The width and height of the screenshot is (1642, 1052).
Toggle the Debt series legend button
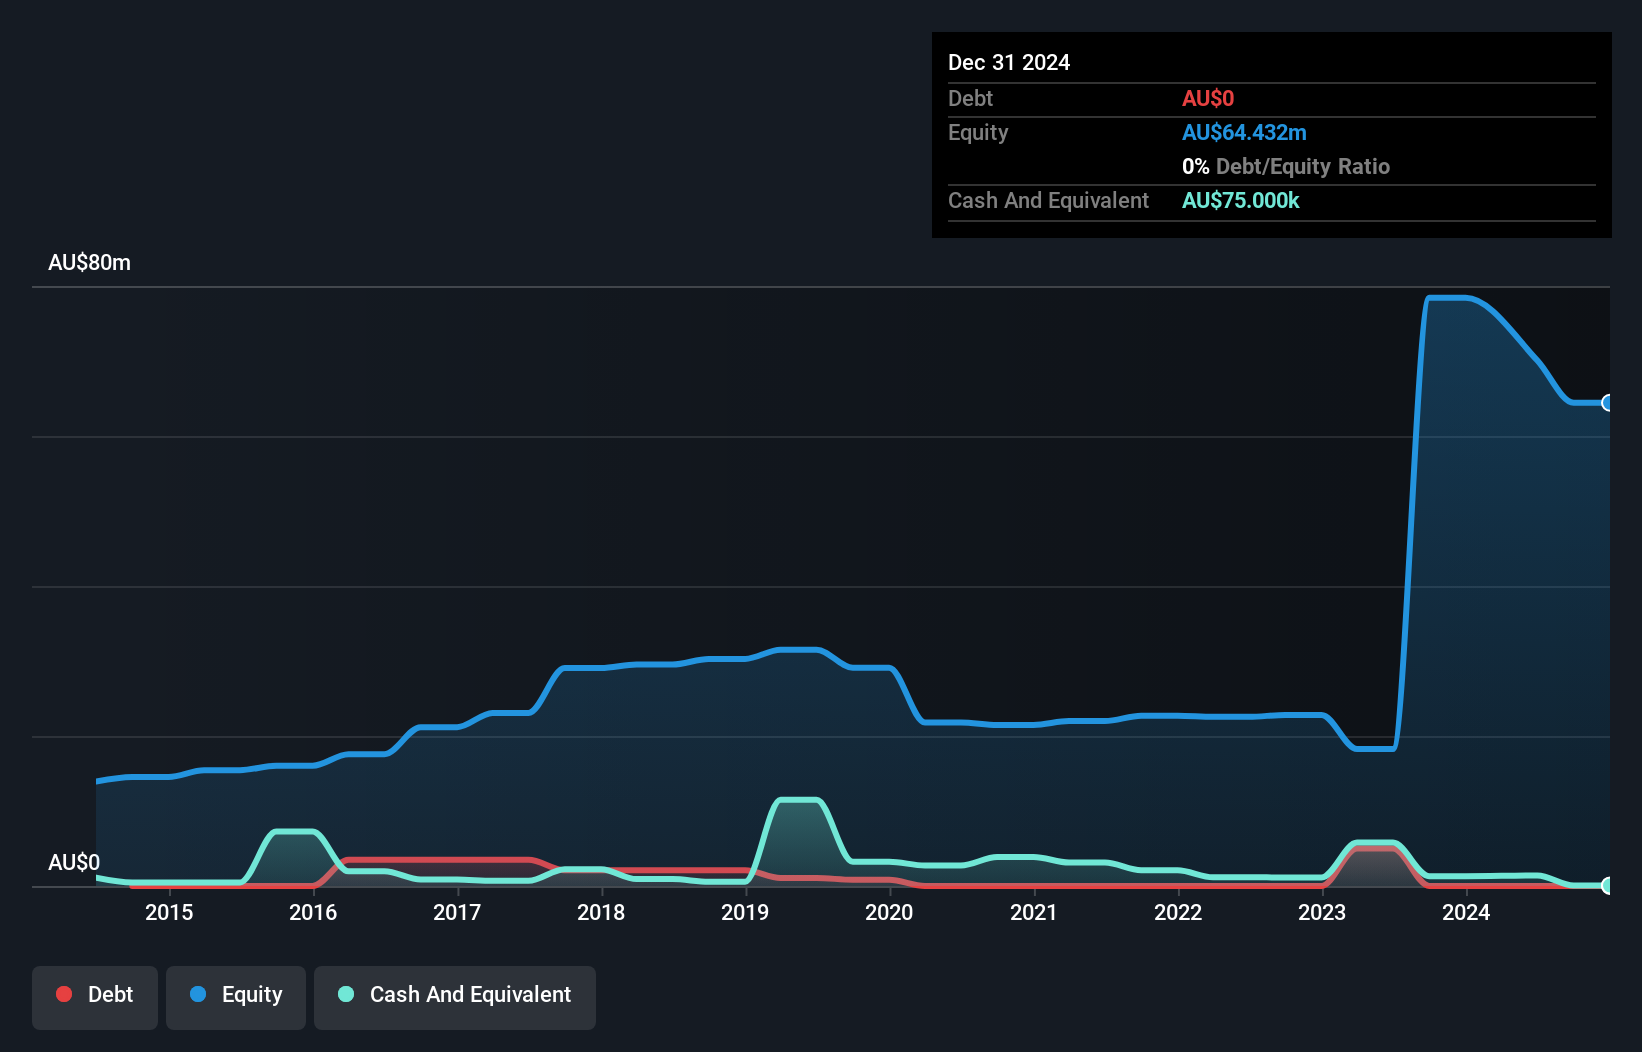(x=95, y=997)
